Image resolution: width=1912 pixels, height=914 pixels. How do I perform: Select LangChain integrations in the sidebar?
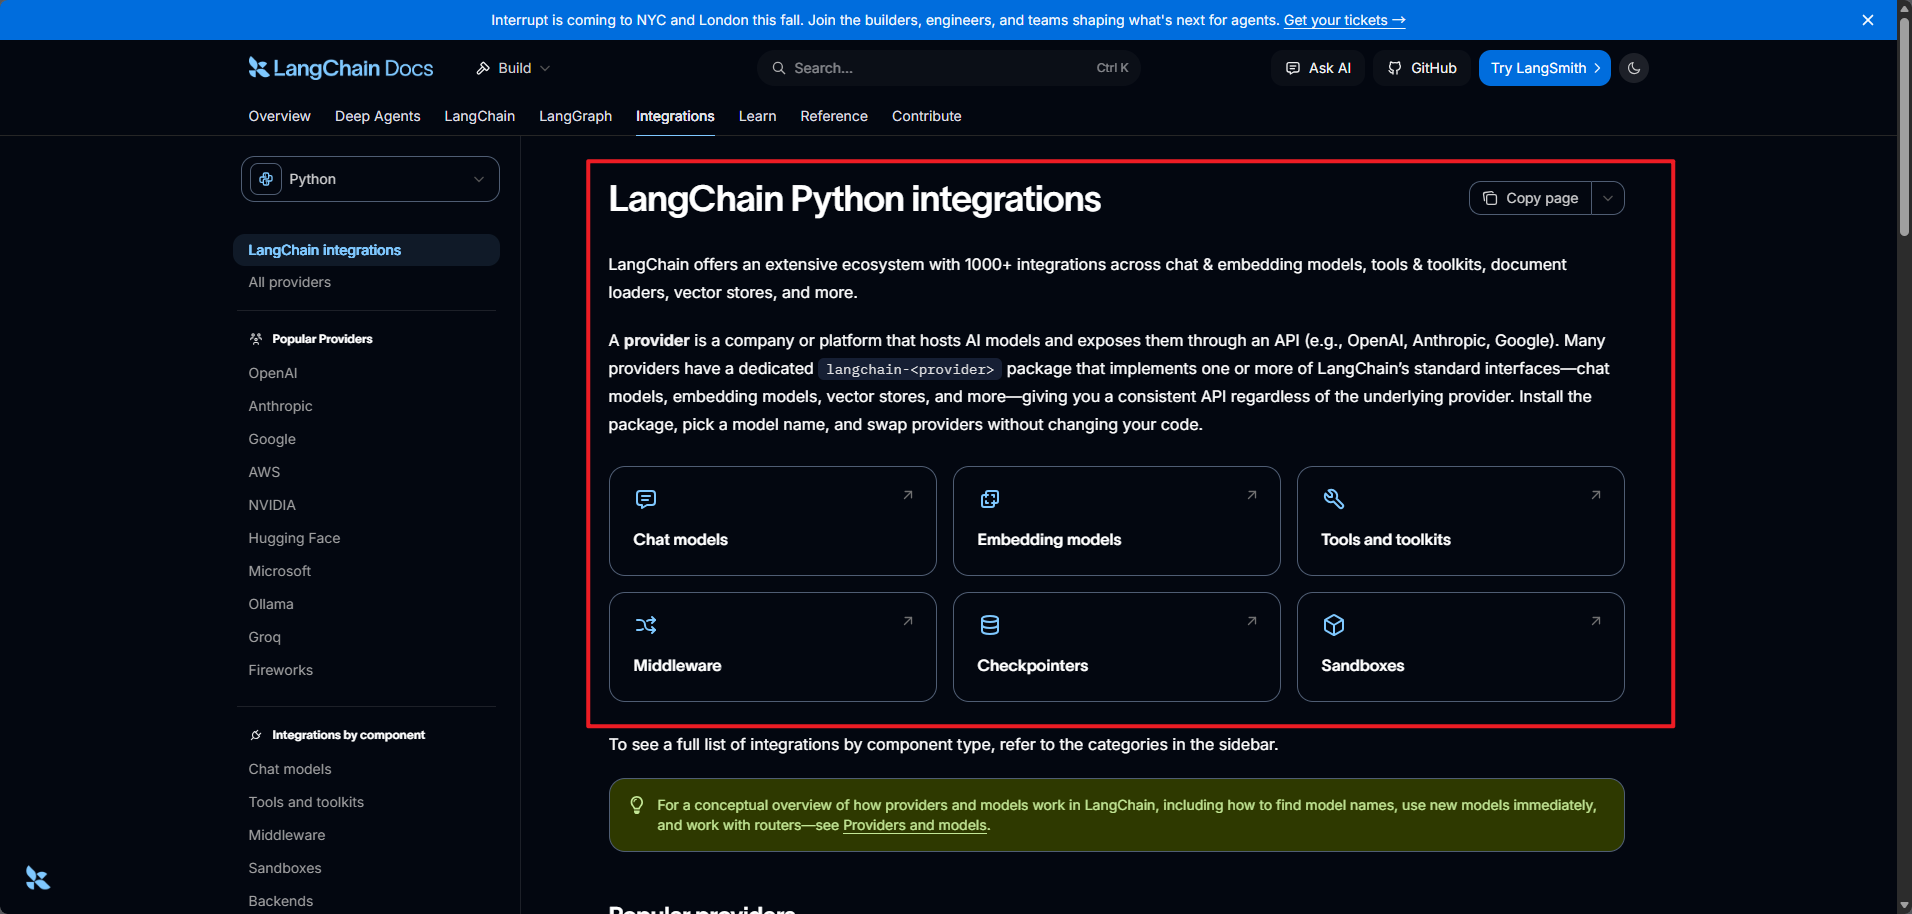pyautogui.click(x=366, y=250)
